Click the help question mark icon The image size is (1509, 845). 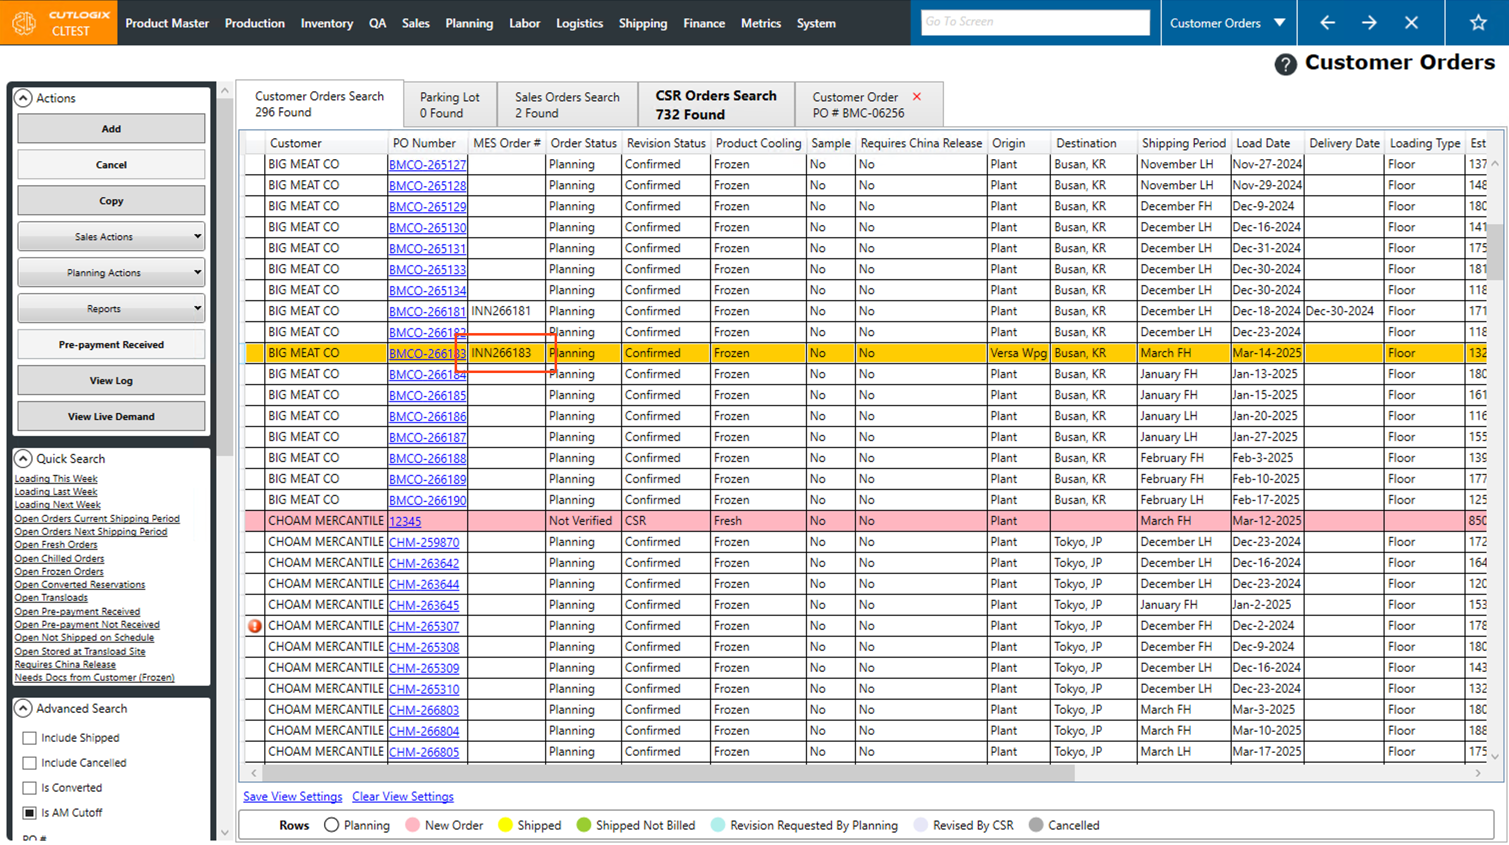[1285, 64]
